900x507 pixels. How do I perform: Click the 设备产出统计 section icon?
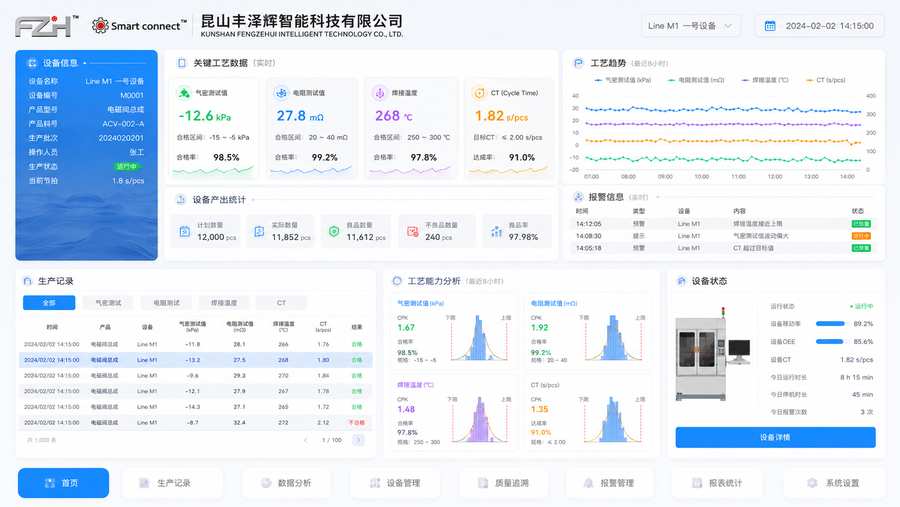181,199
